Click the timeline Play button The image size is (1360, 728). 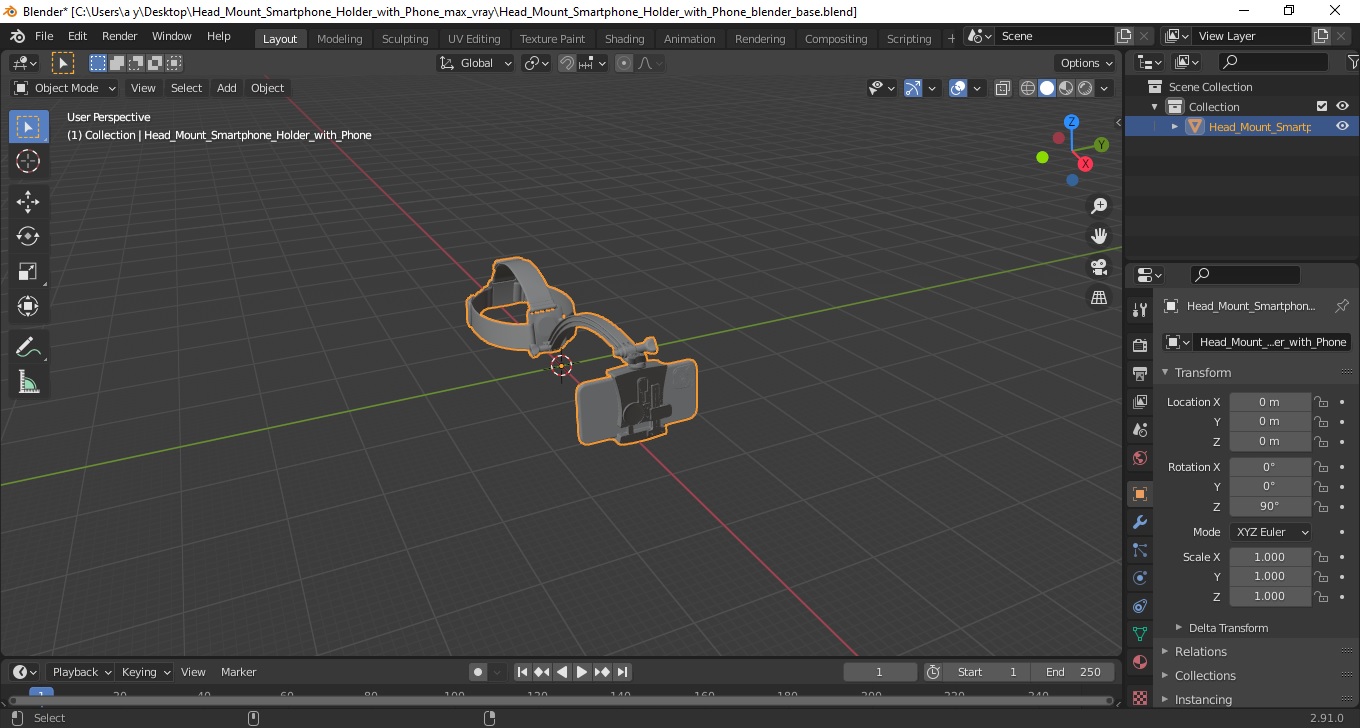tap(582, 672)
